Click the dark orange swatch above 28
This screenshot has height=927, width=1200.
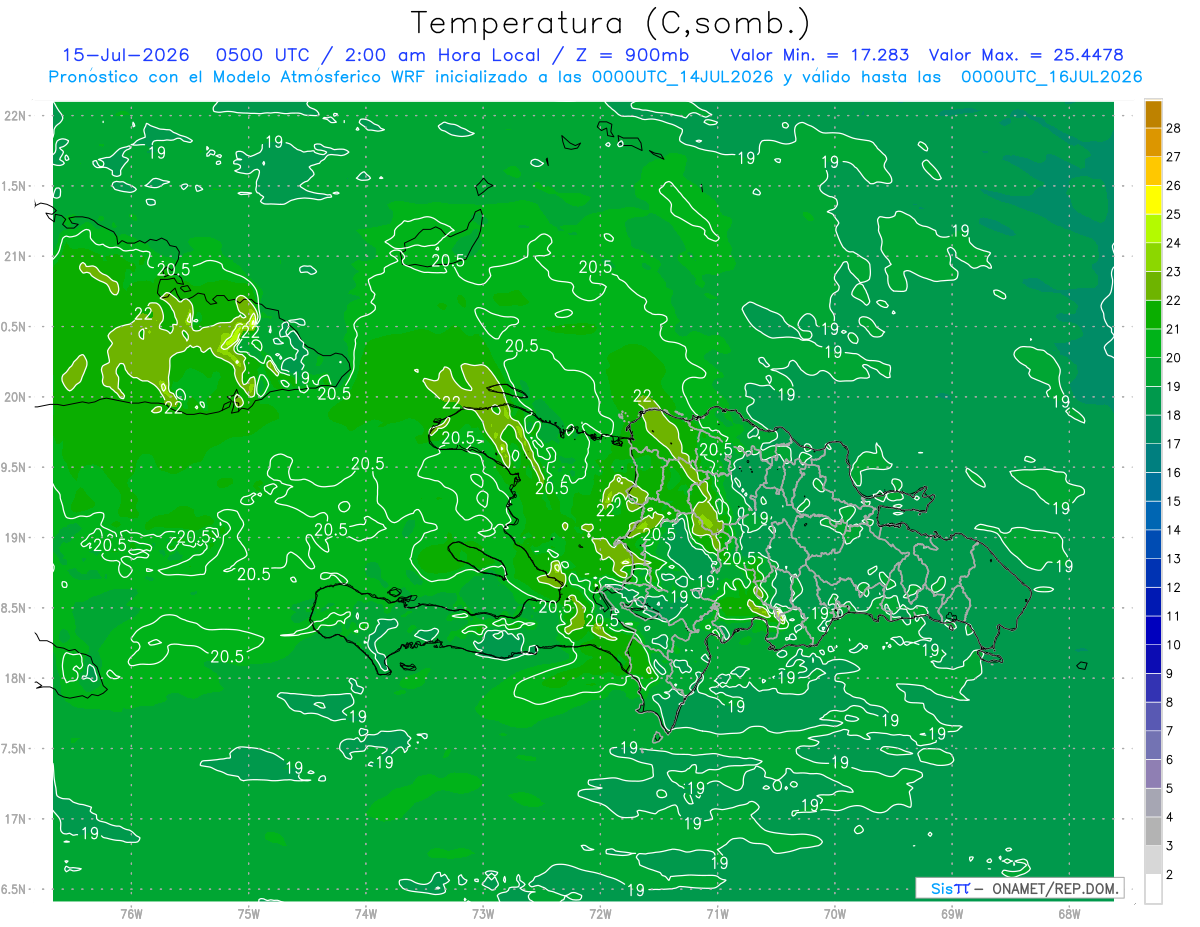tap(1153, 114)
